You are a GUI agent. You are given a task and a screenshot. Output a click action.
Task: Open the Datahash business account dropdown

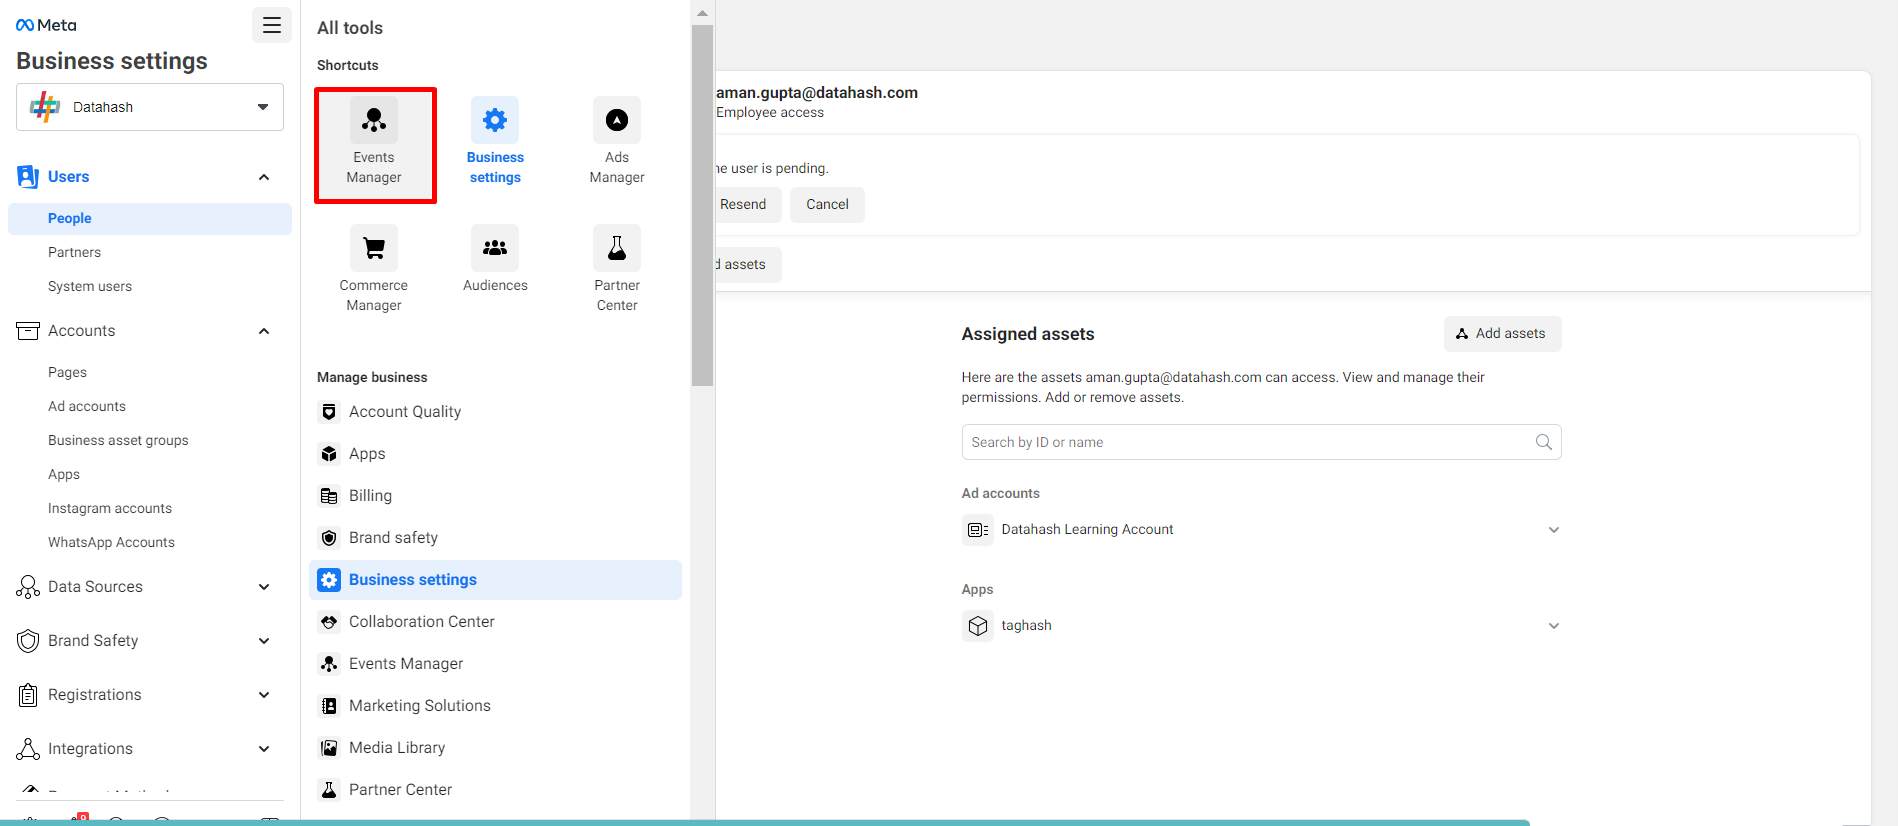click(x=150, y=107)
